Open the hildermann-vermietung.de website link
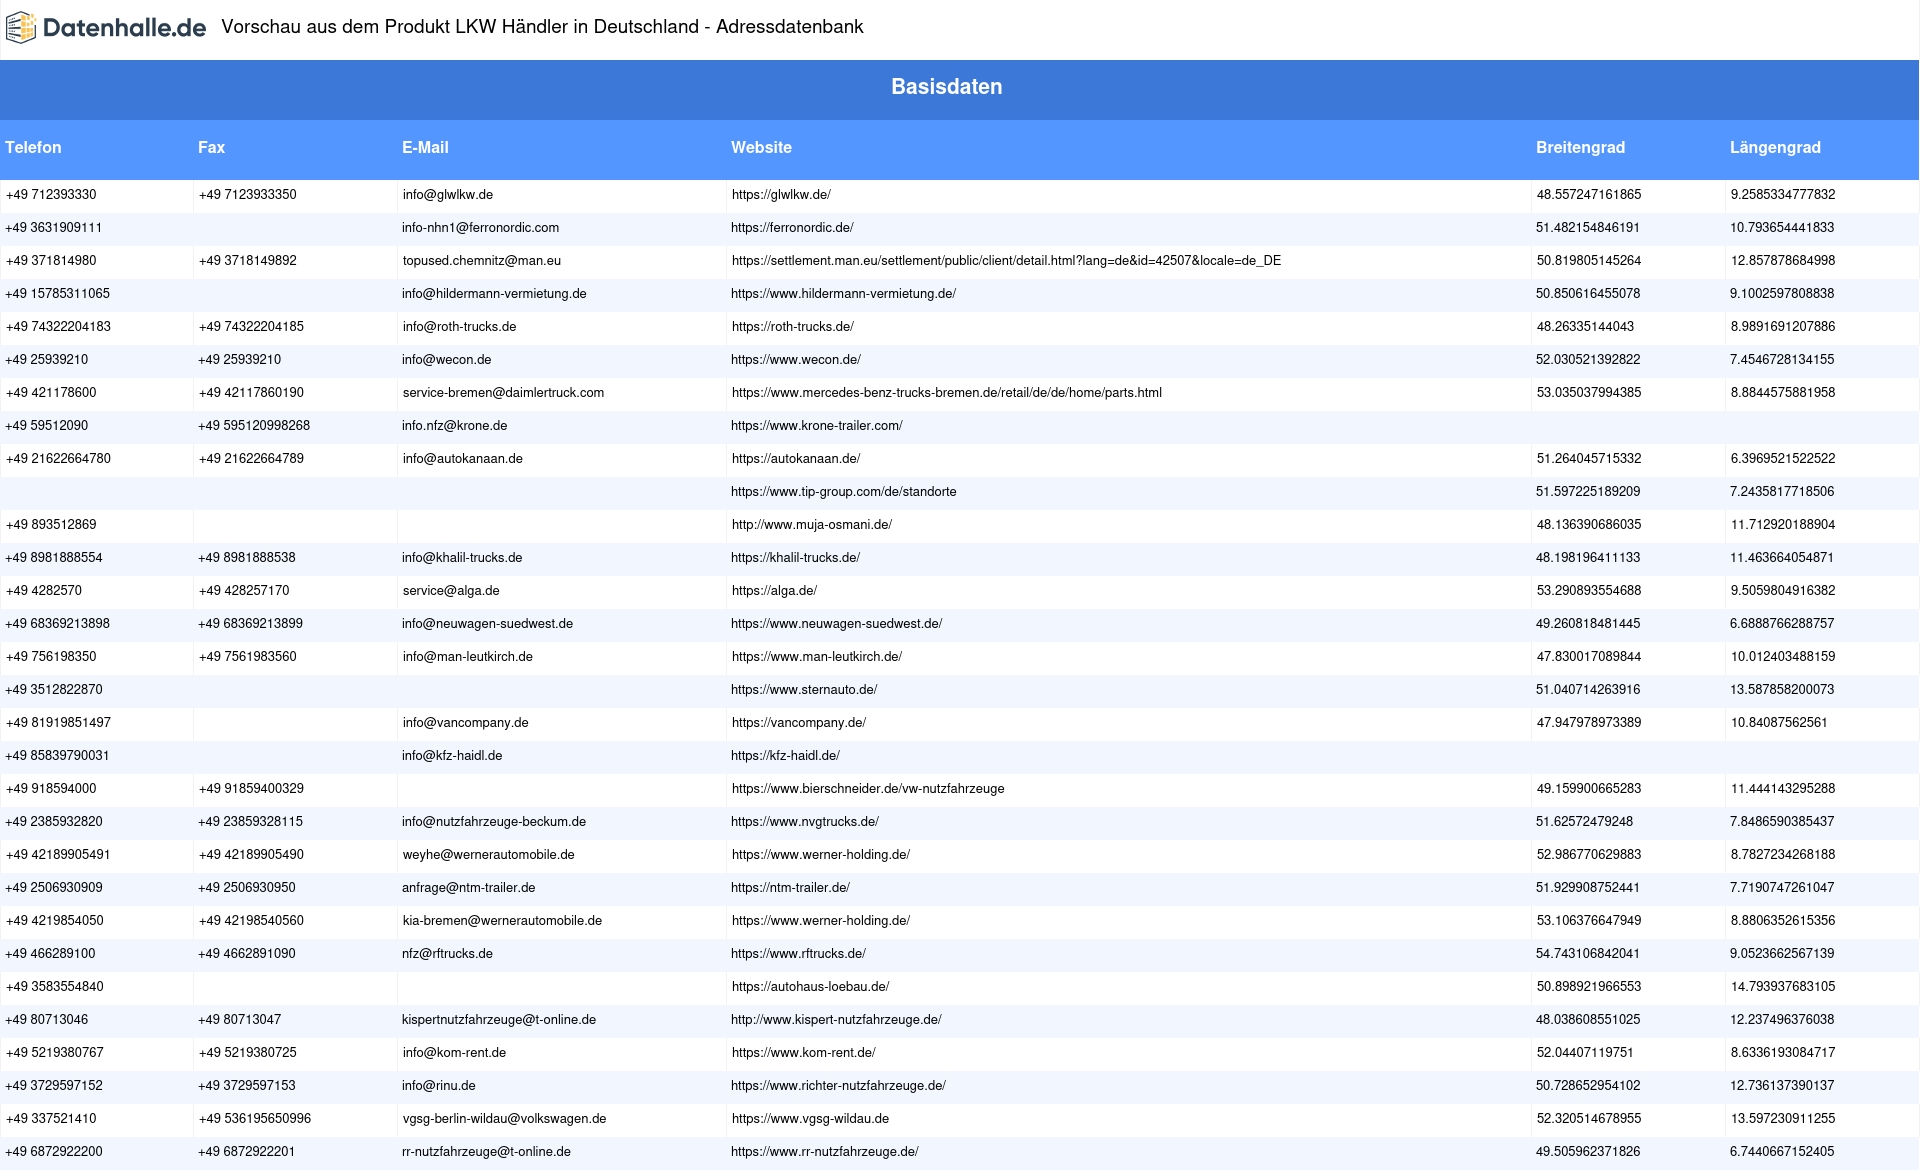The height and width of the screenshot is (1170, 1920). coord(843,294)
